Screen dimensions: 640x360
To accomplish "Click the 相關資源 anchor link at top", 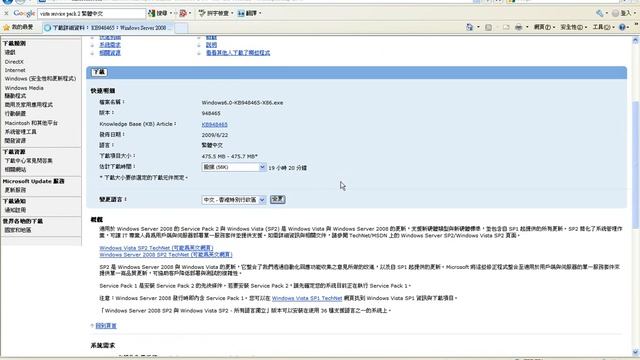I will coord(110,53).
